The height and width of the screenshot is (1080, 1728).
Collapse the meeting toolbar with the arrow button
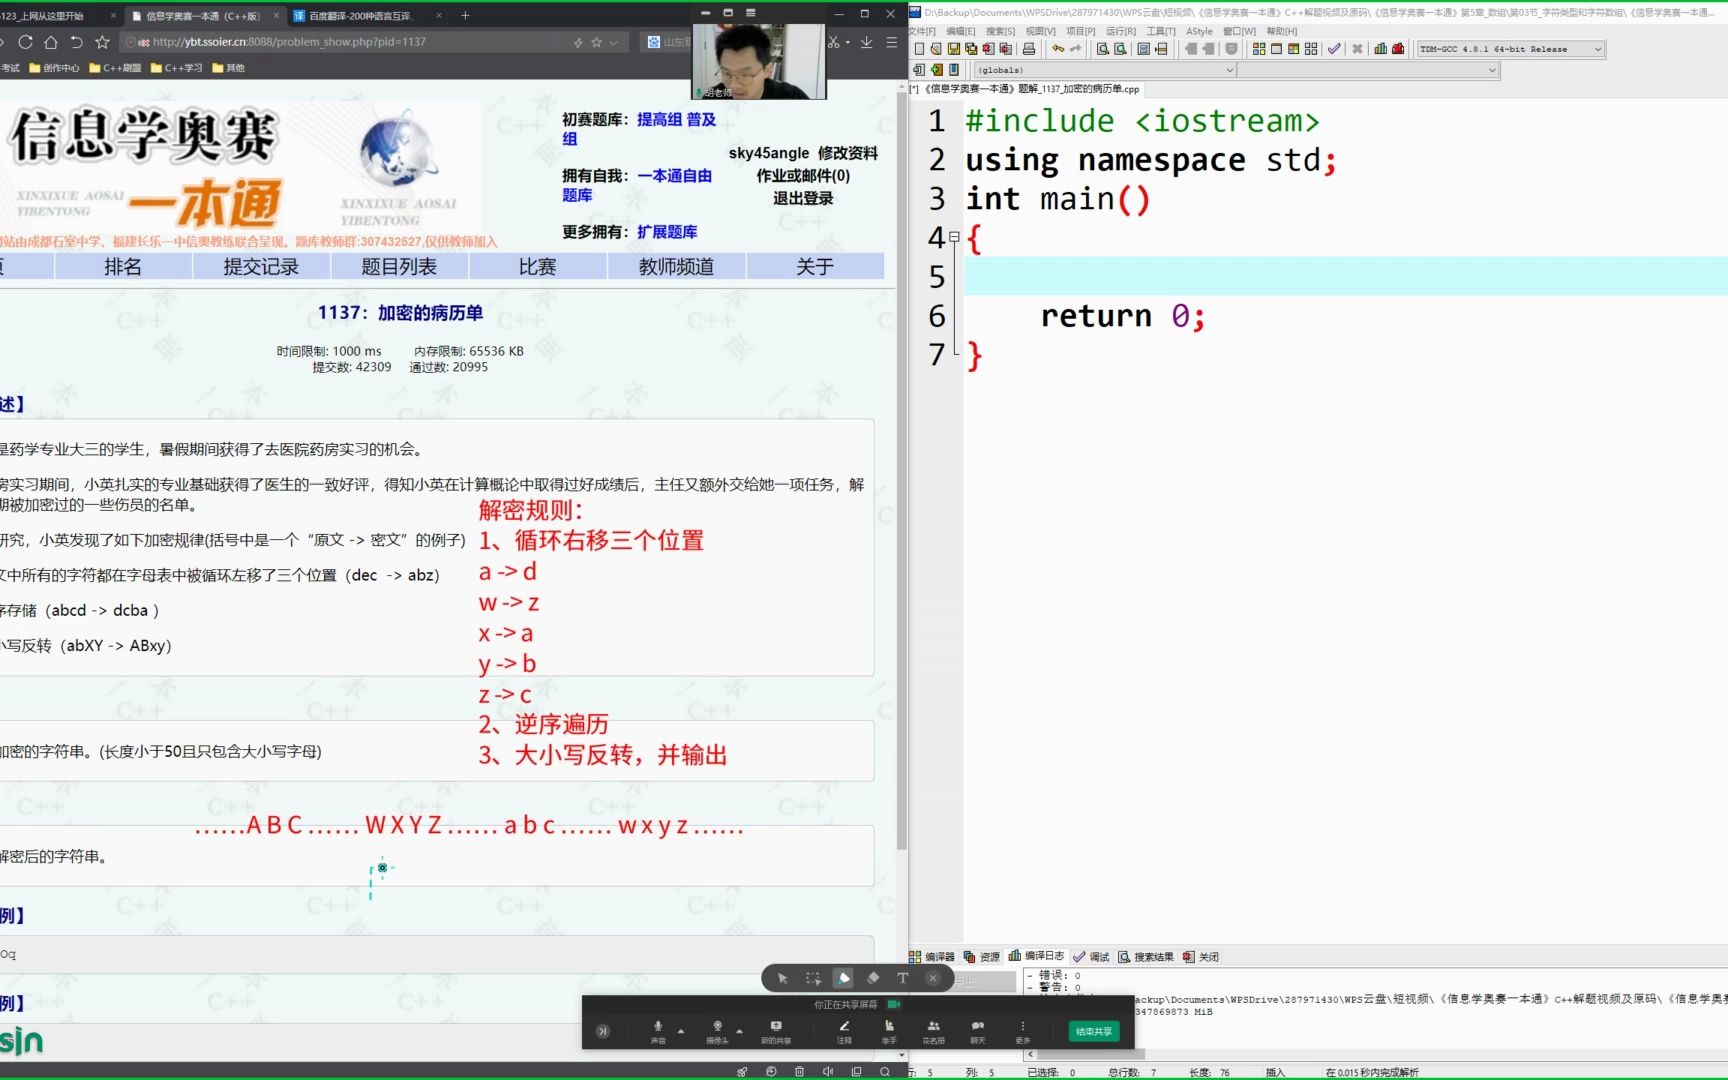click(603, 1031)
